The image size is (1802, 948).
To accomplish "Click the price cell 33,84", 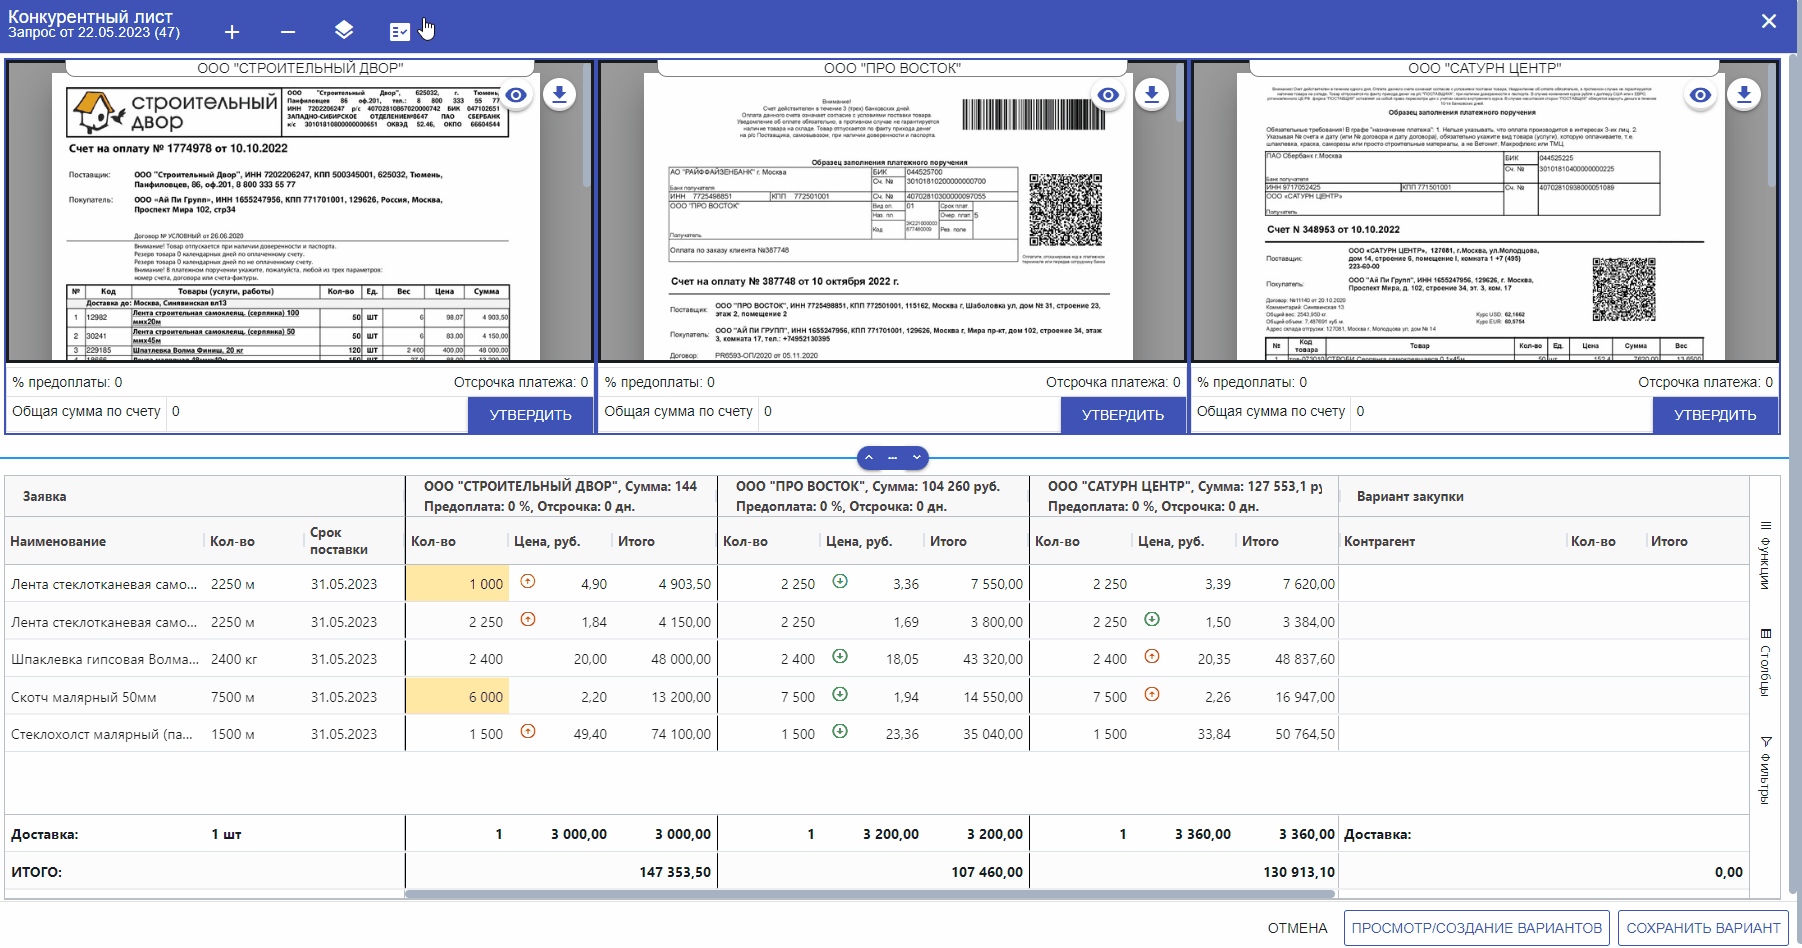I will (x=1214, y=734).
